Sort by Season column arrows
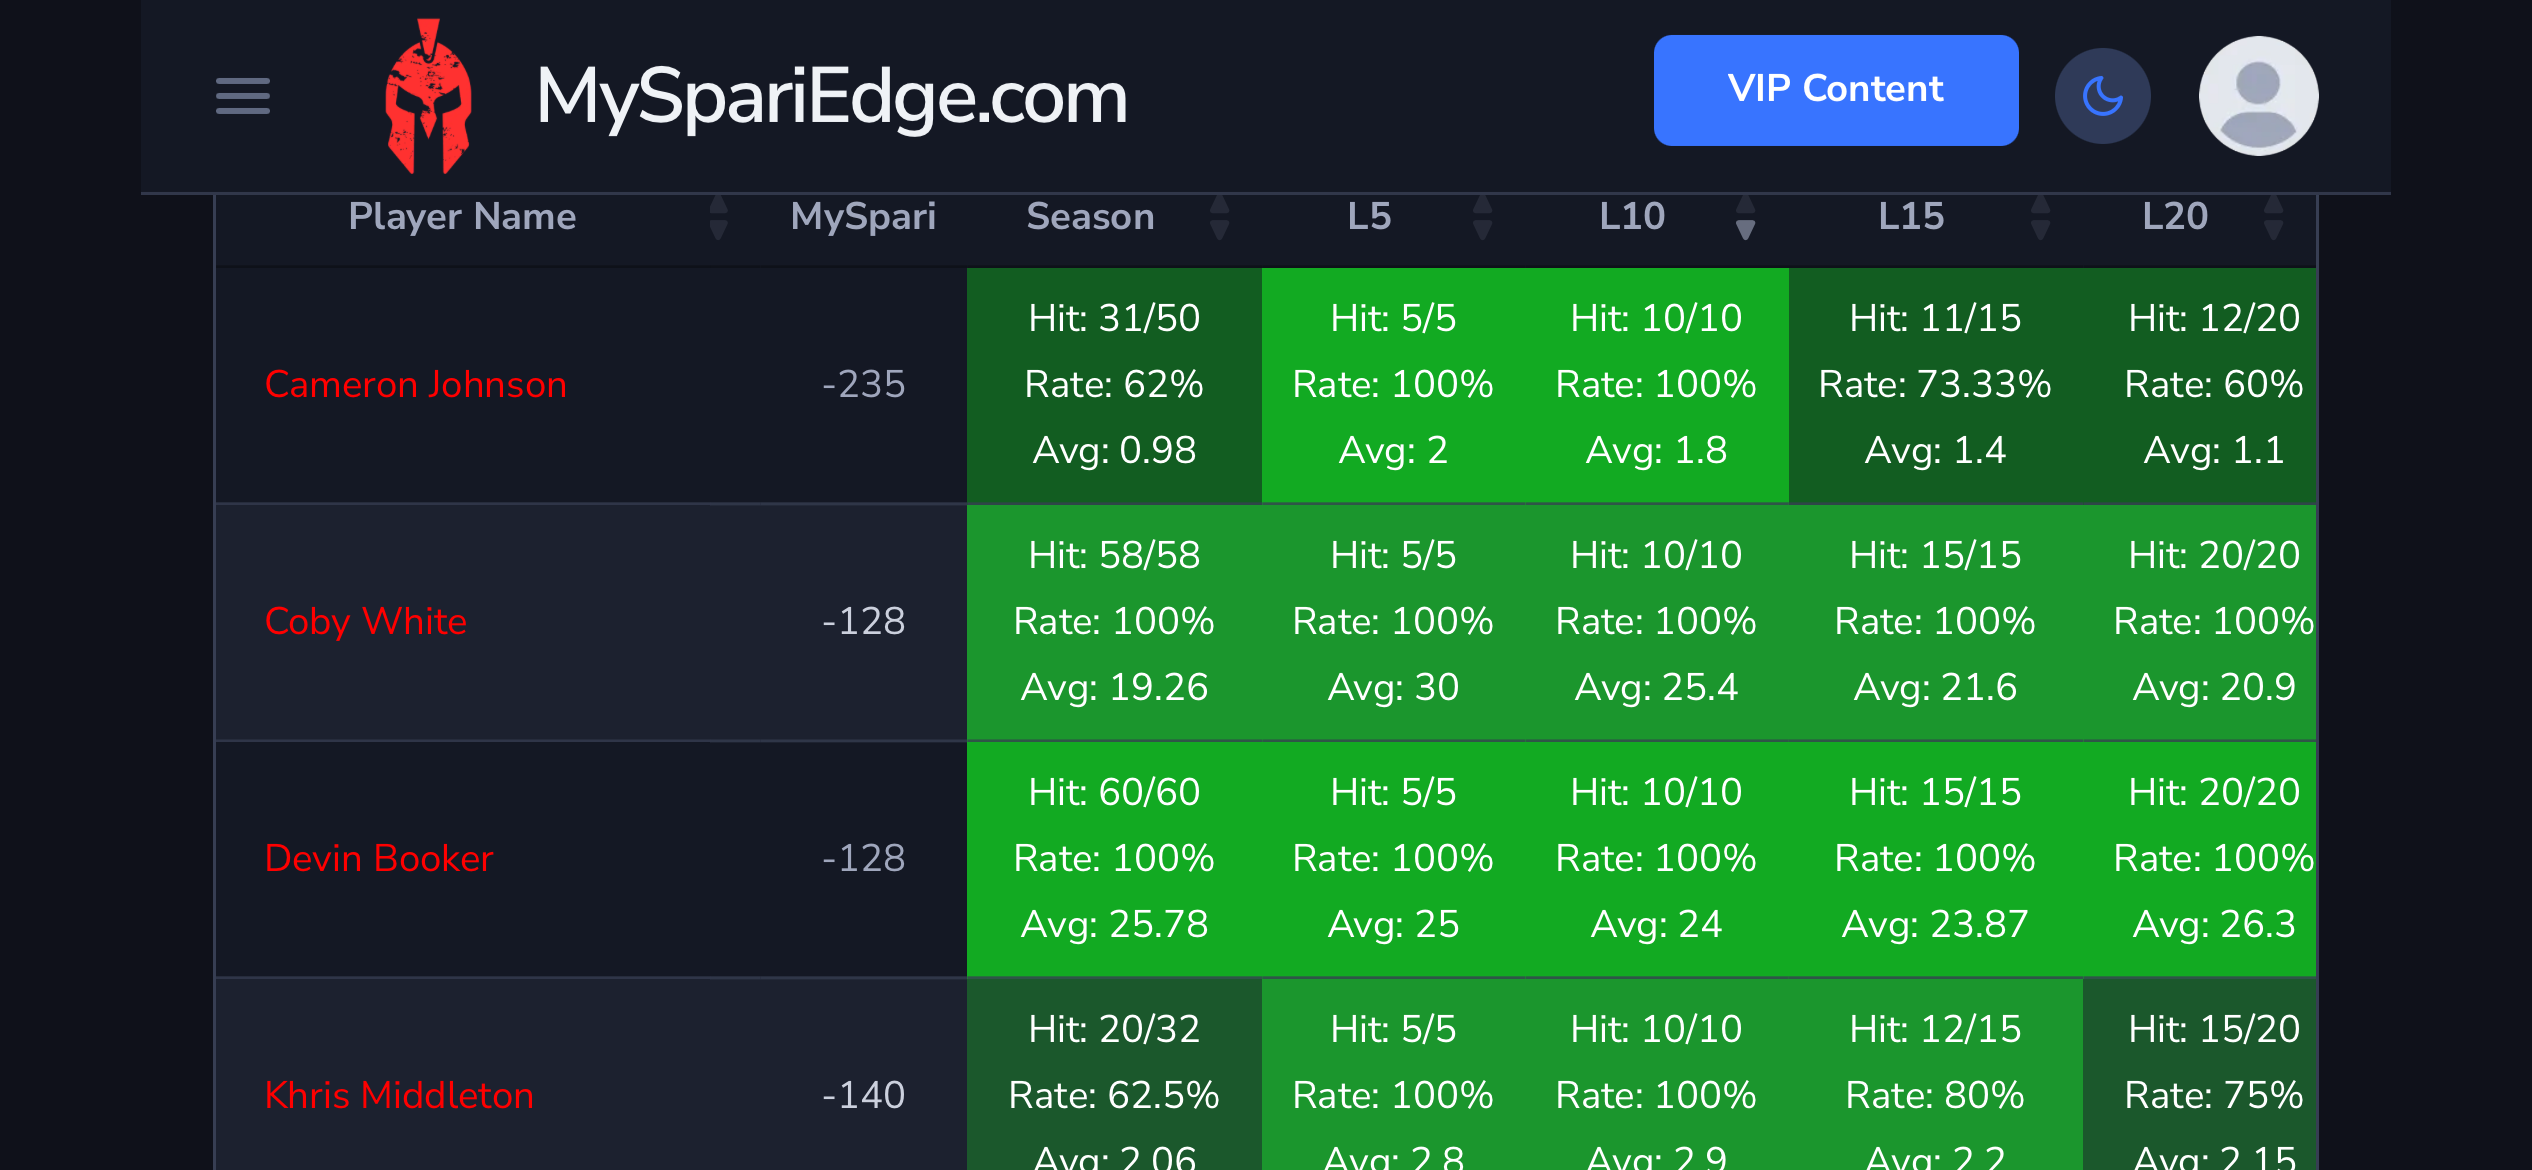The height and width of the screenshot is (1170, 2532). (x=1219, y=217)
